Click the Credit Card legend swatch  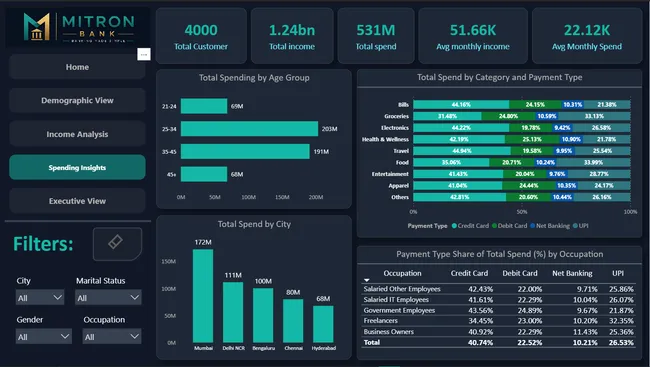click(x=454, y=226)
